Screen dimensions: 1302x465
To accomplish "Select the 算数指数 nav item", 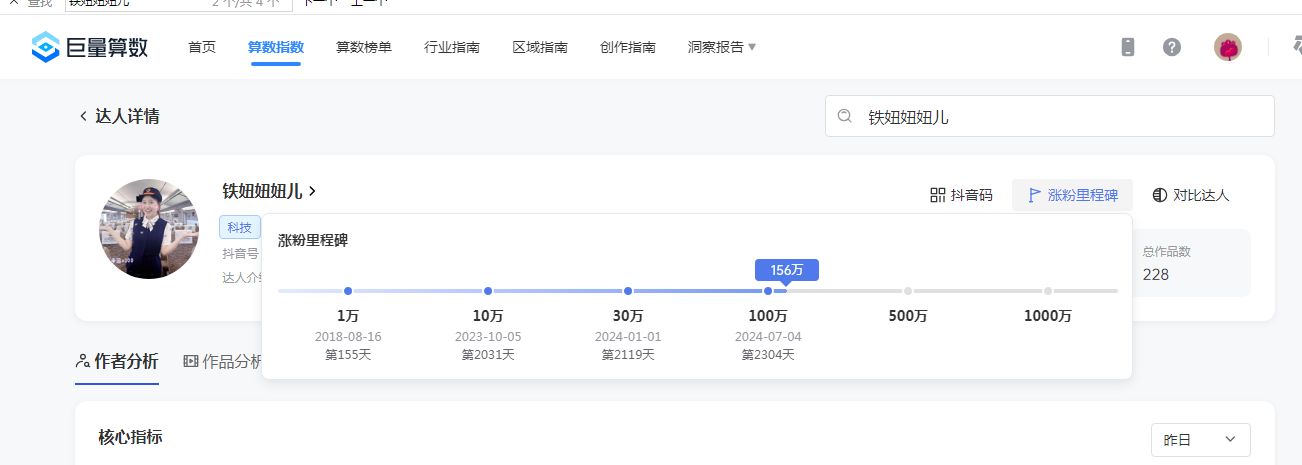I will [276, 47].
